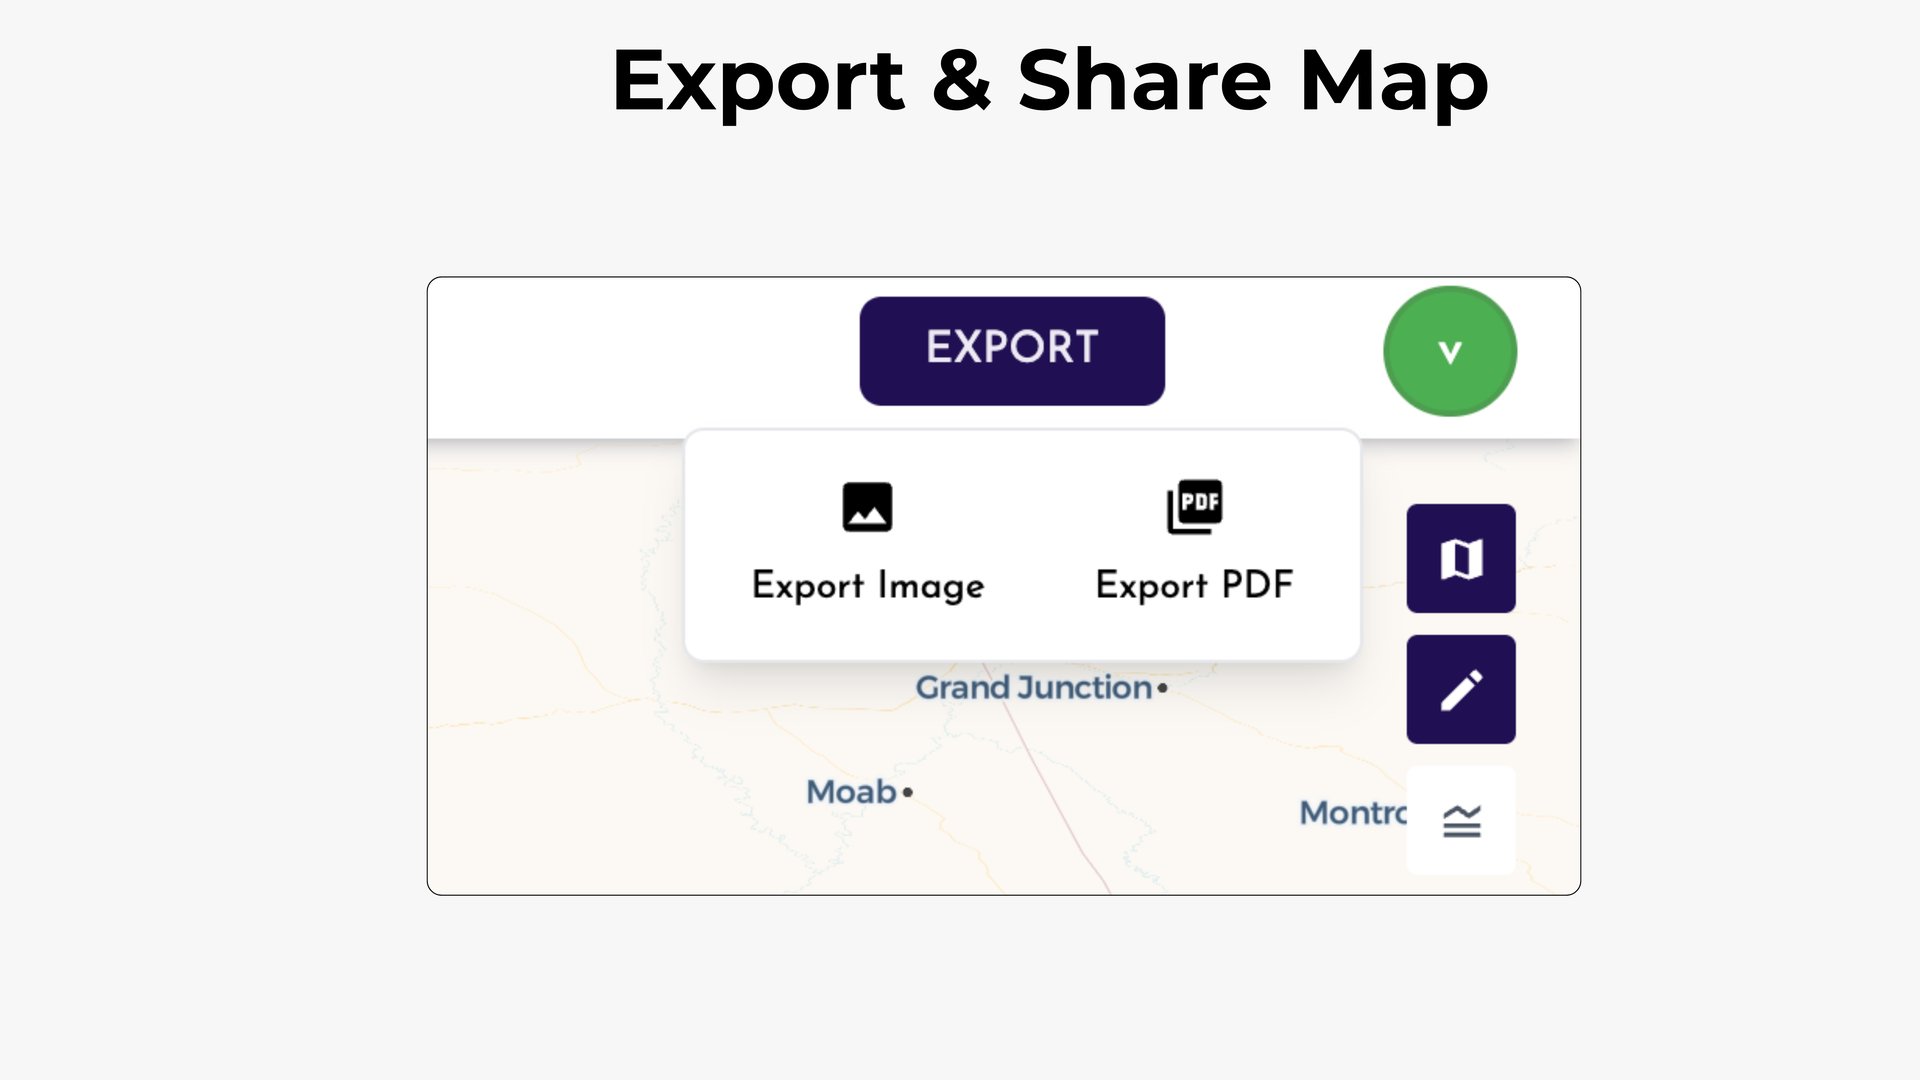The image size is (1920, 1080).
Task: Collapse the export dropdown panel
Action: (1012, 350)
